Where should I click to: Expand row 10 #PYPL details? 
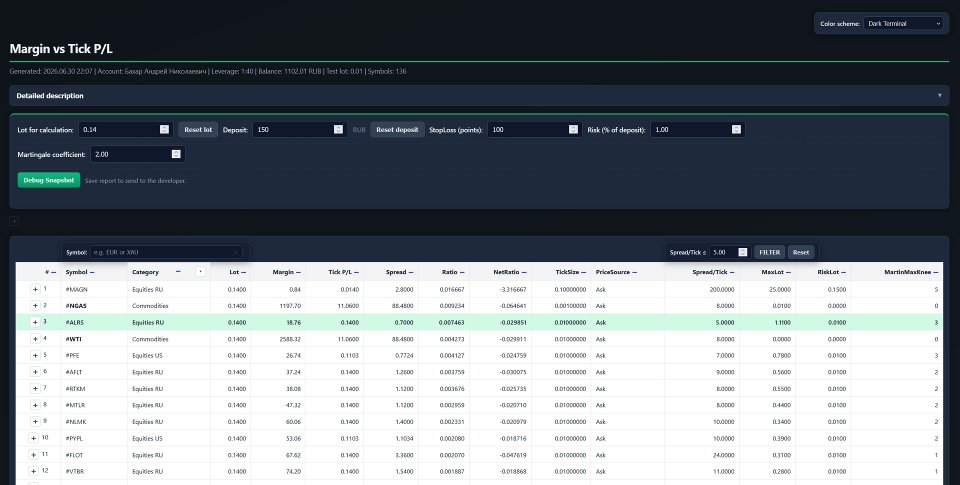(x=34, y=438)
